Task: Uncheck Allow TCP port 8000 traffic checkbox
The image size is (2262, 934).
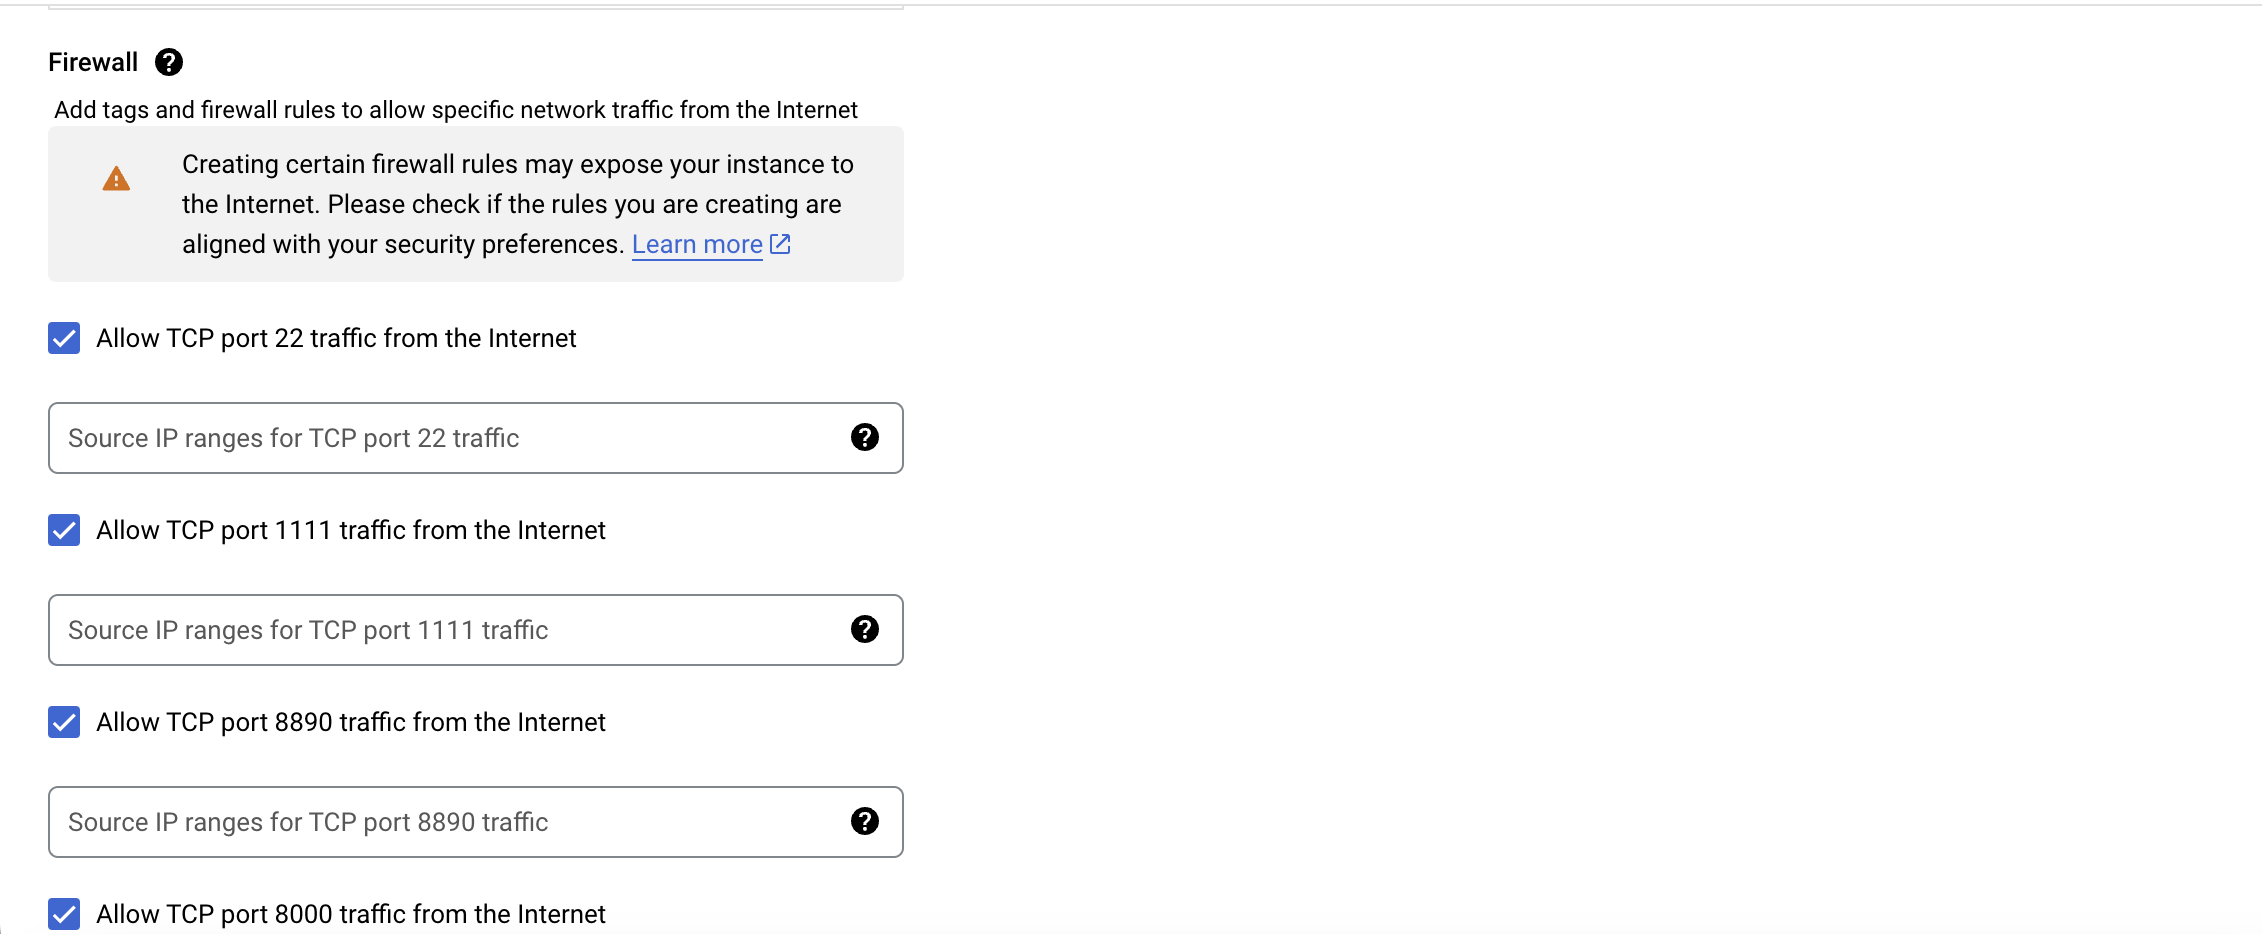Action: [x=64, y=914]
